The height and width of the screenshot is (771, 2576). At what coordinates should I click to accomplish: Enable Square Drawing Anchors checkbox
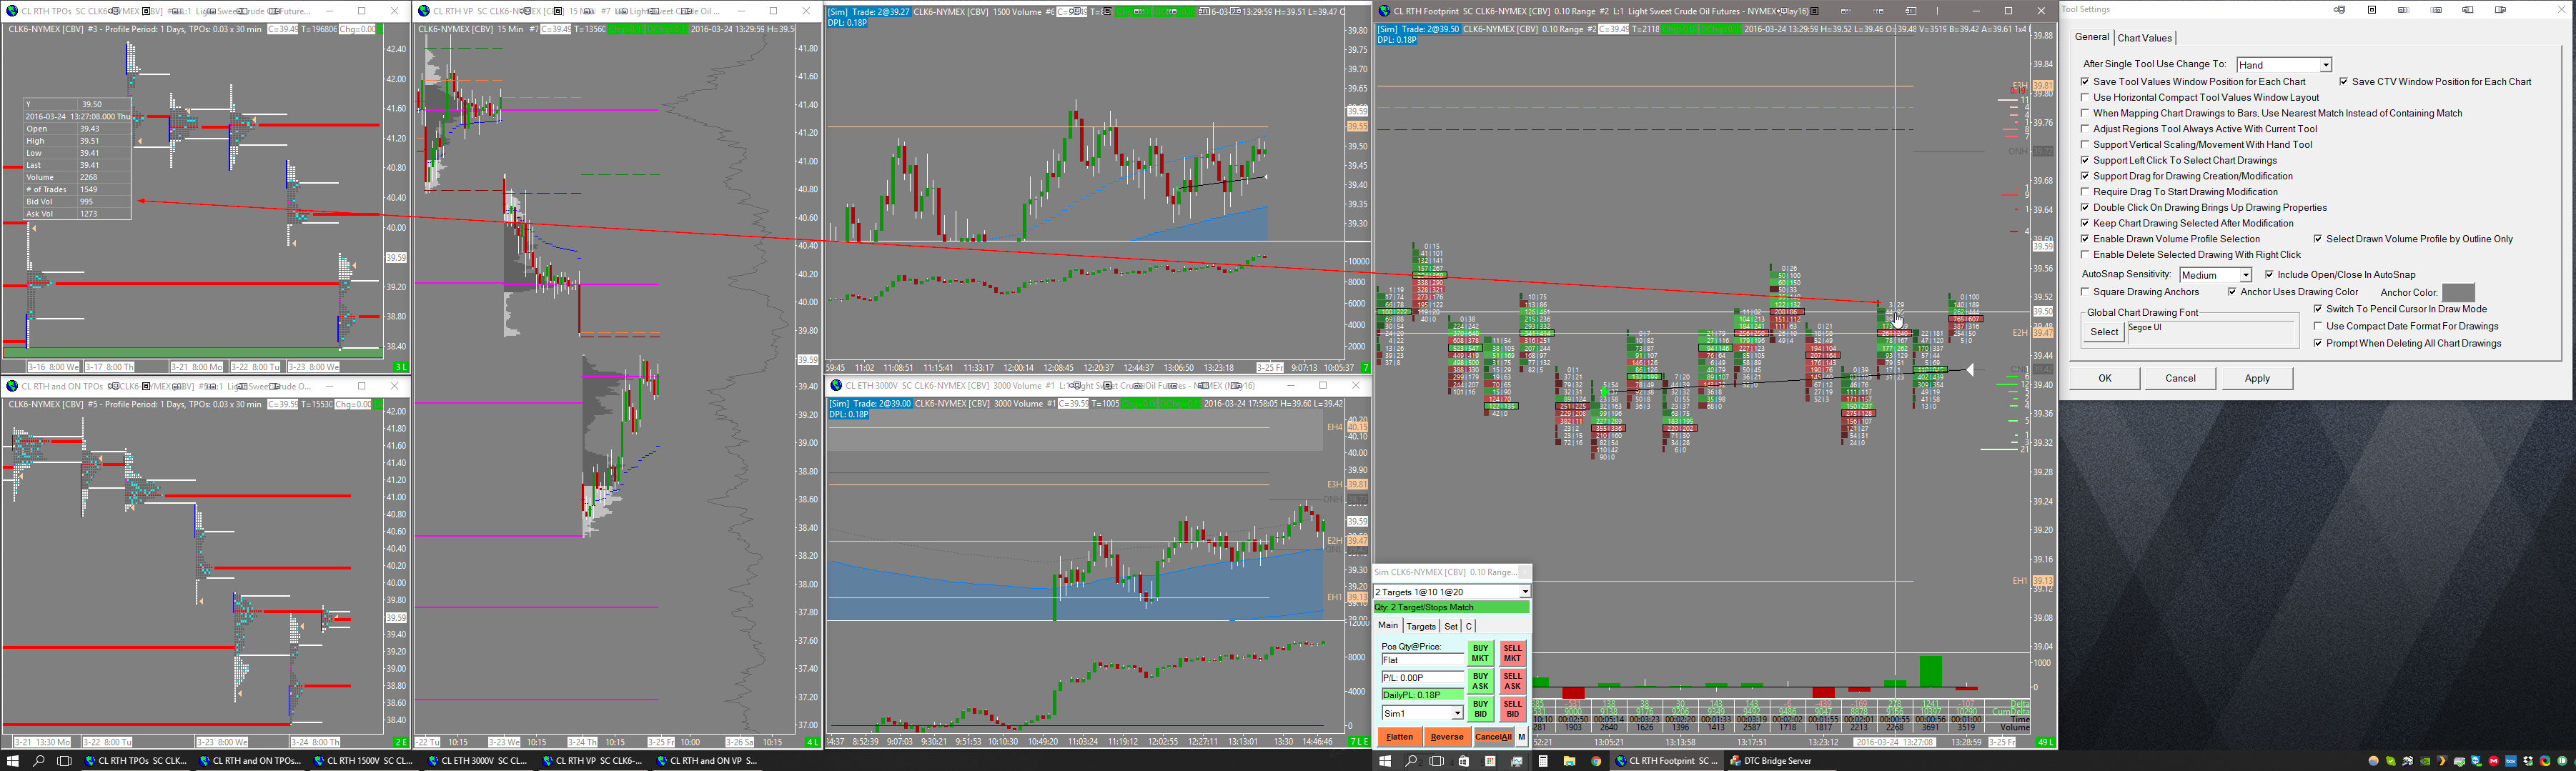pyautogui.click(x=2085, y=292)
